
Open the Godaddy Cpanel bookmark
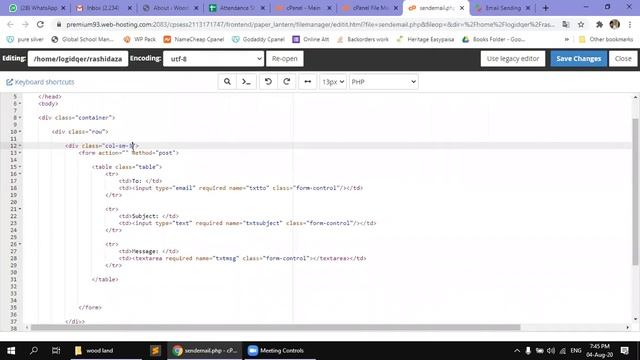[x=258, y=39]
